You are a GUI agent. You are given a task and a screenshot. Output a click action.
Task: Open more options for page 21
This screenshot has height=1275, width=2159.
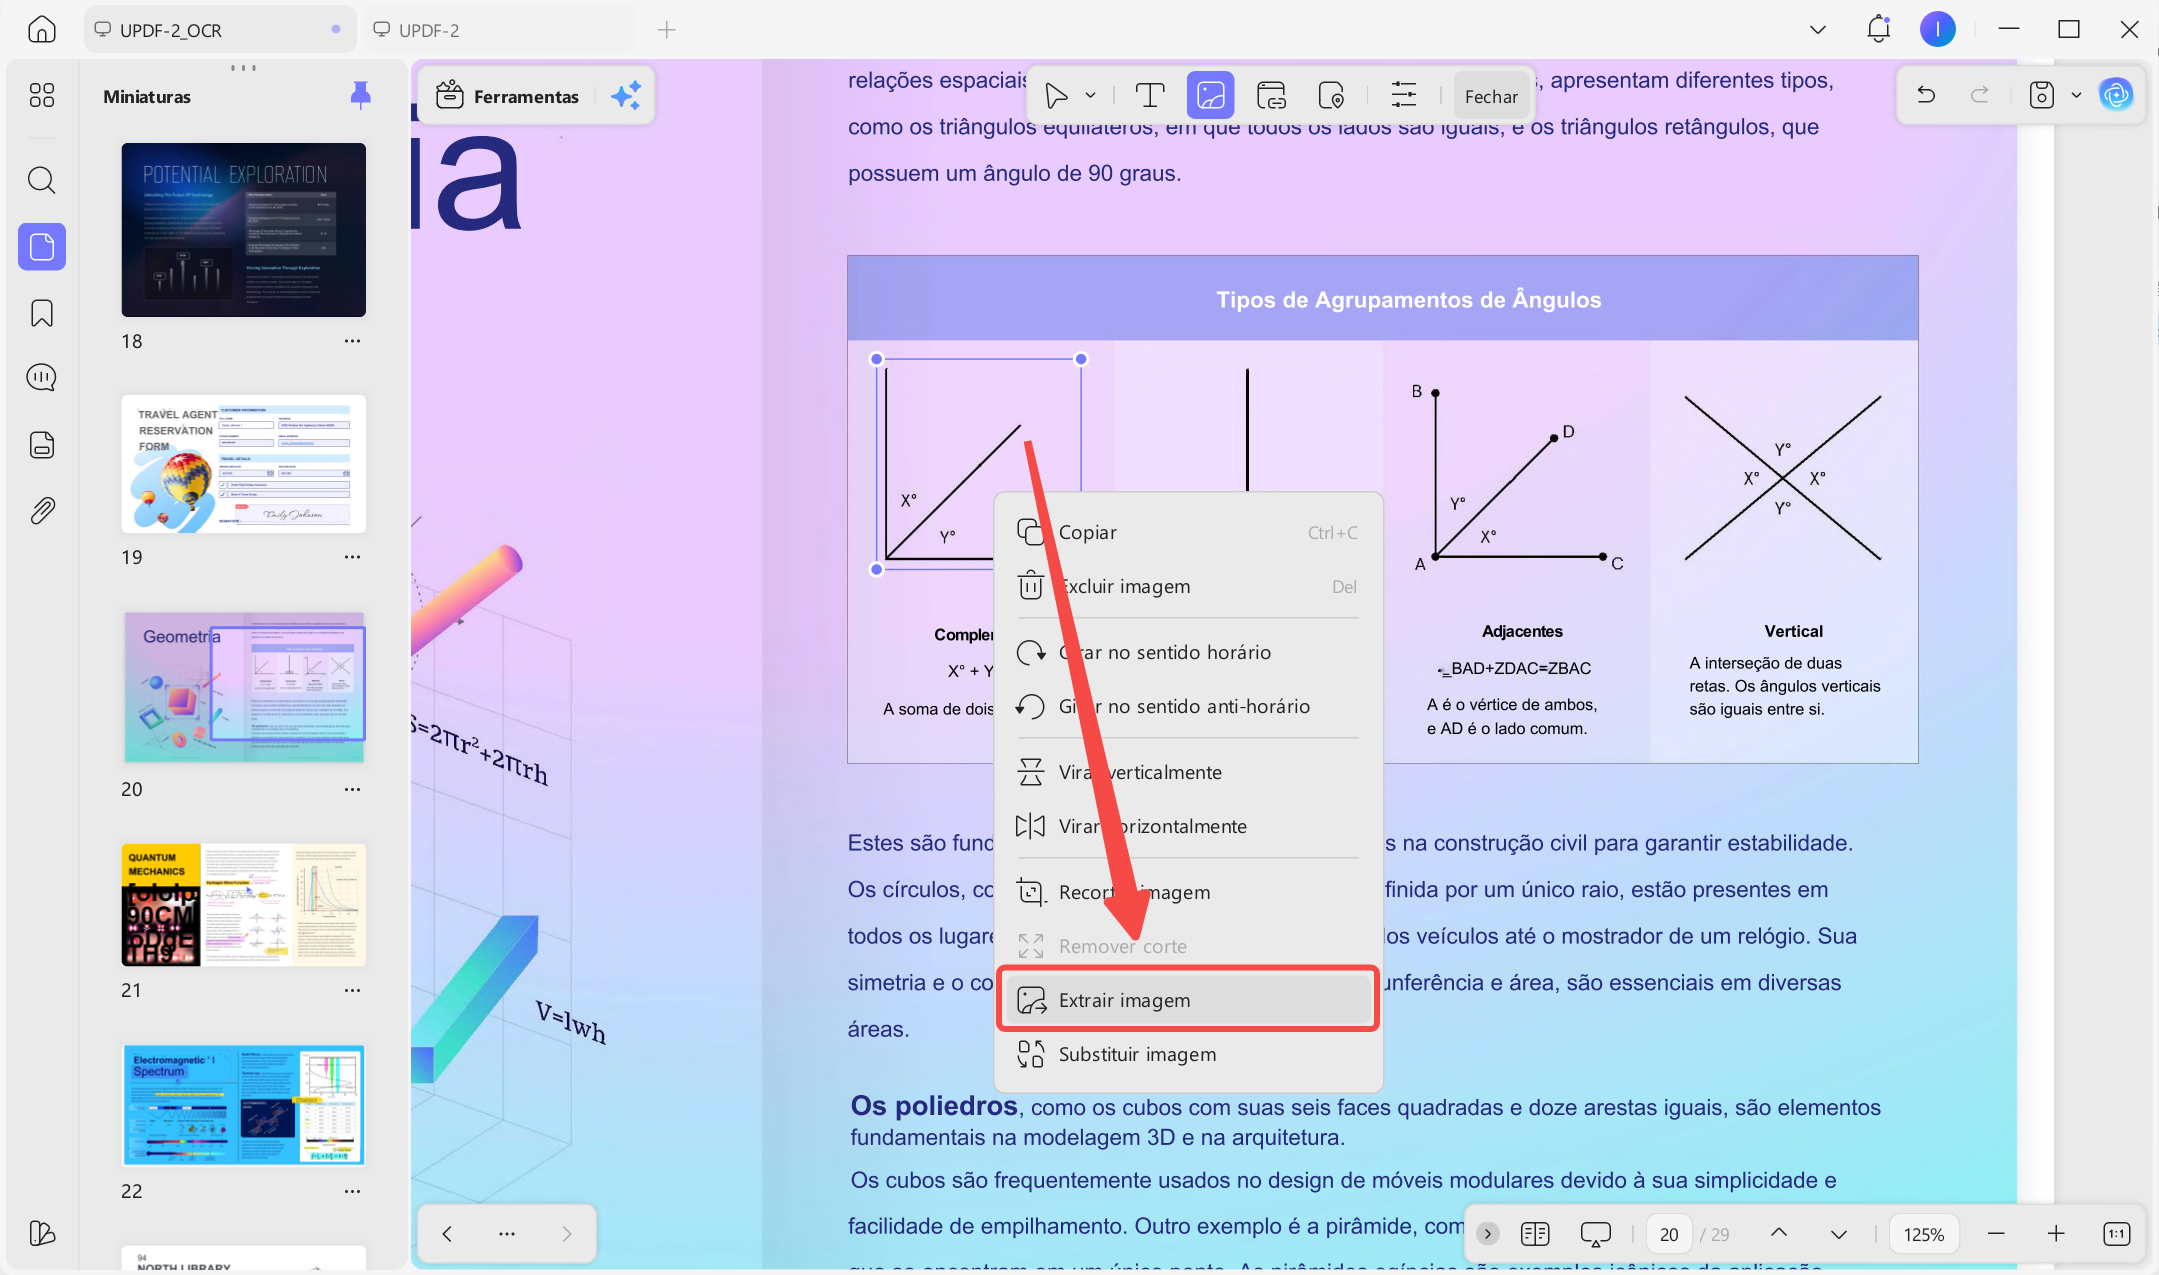pyautogui.click(x=352, y=990)
